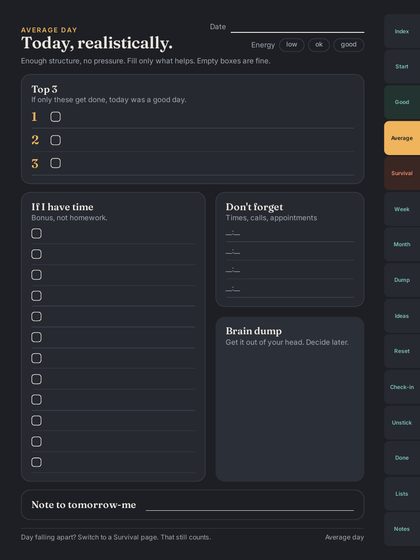Open the Check-in tab

402,387
